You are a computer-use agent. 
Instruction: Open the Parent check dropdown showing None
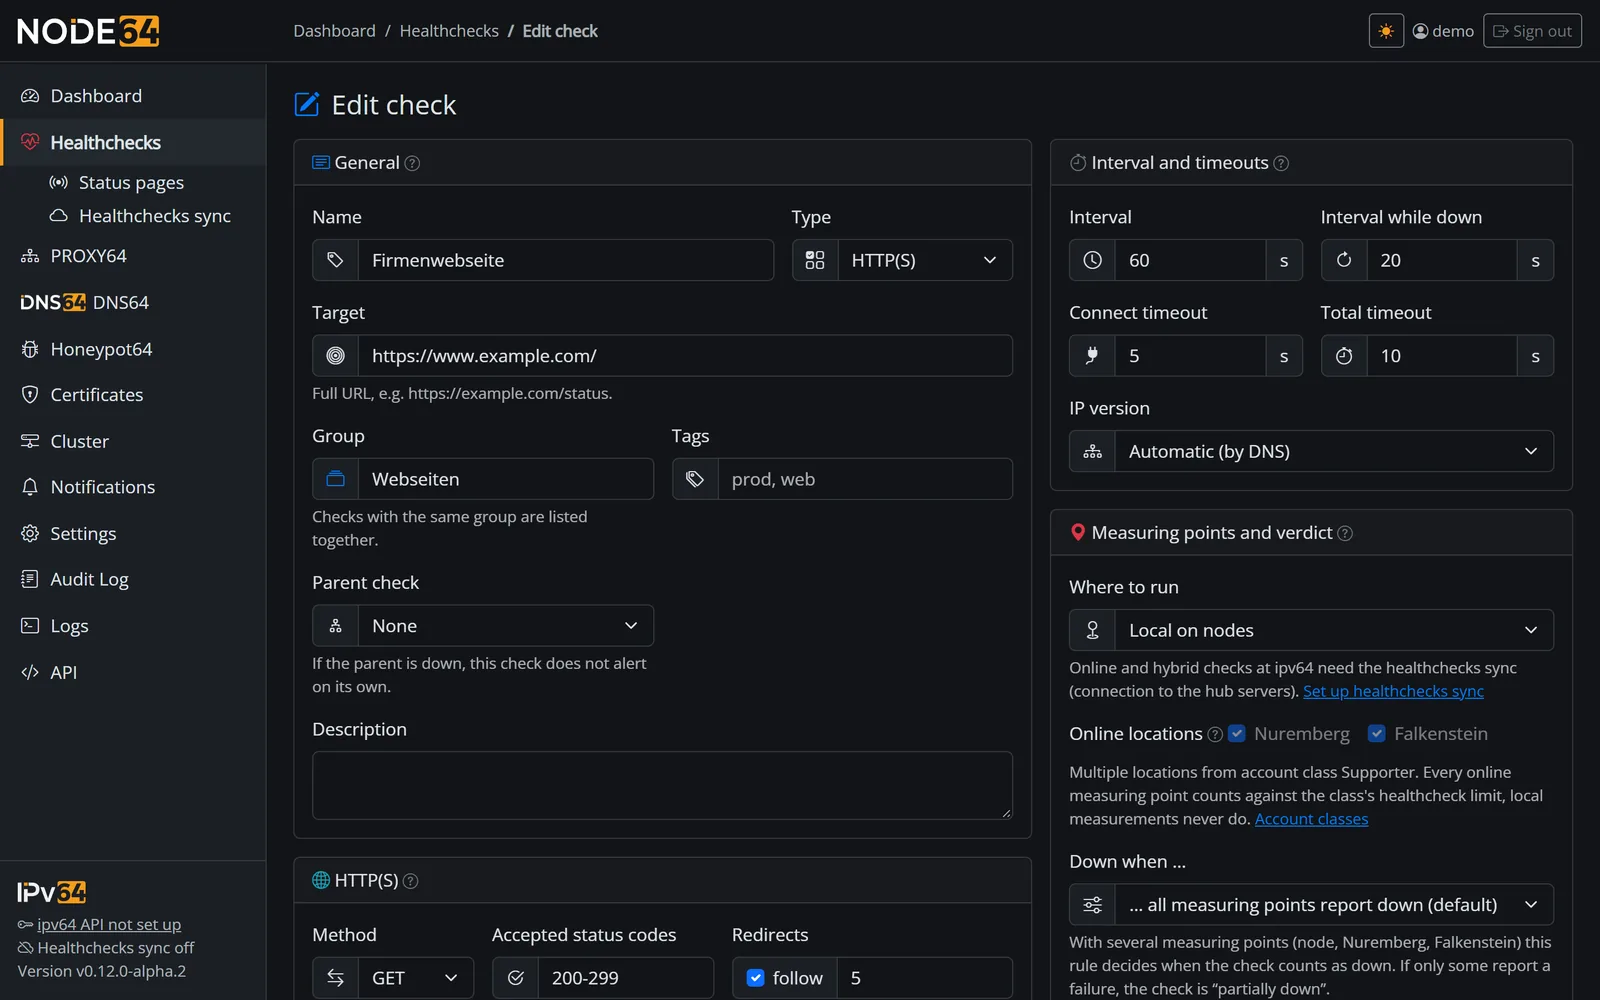coord(505,626)
